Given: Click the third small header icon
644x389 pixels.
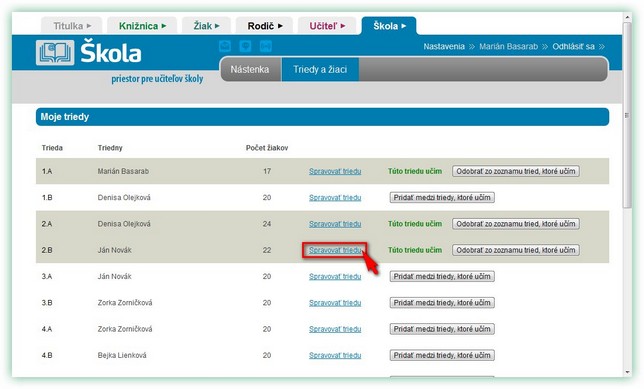Looking at the screenshot, I should pos(266,46).
